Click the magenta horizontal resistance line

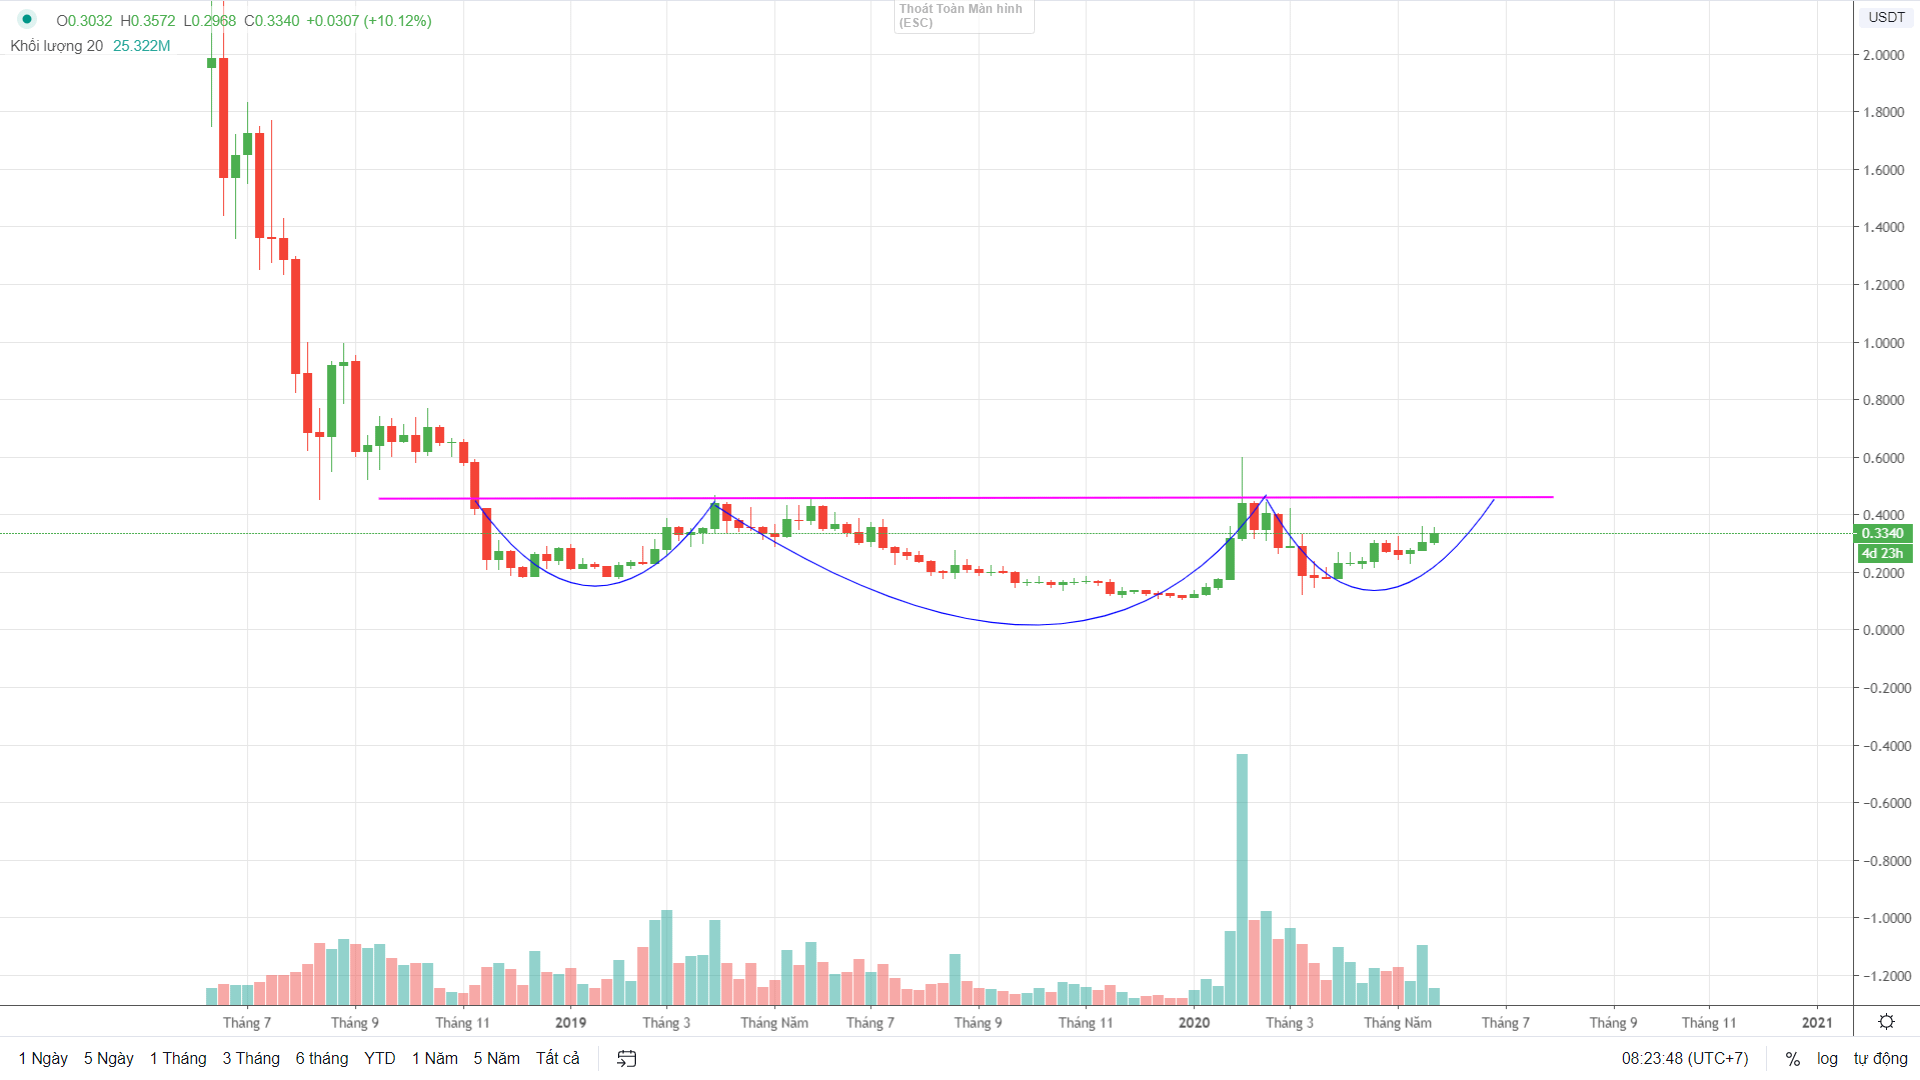click(965, 497)
